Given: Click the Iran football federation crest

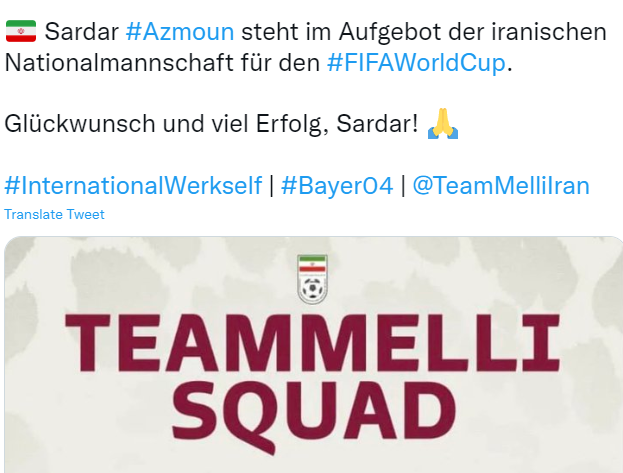Looking at the screenshot, I should point(312,279).
